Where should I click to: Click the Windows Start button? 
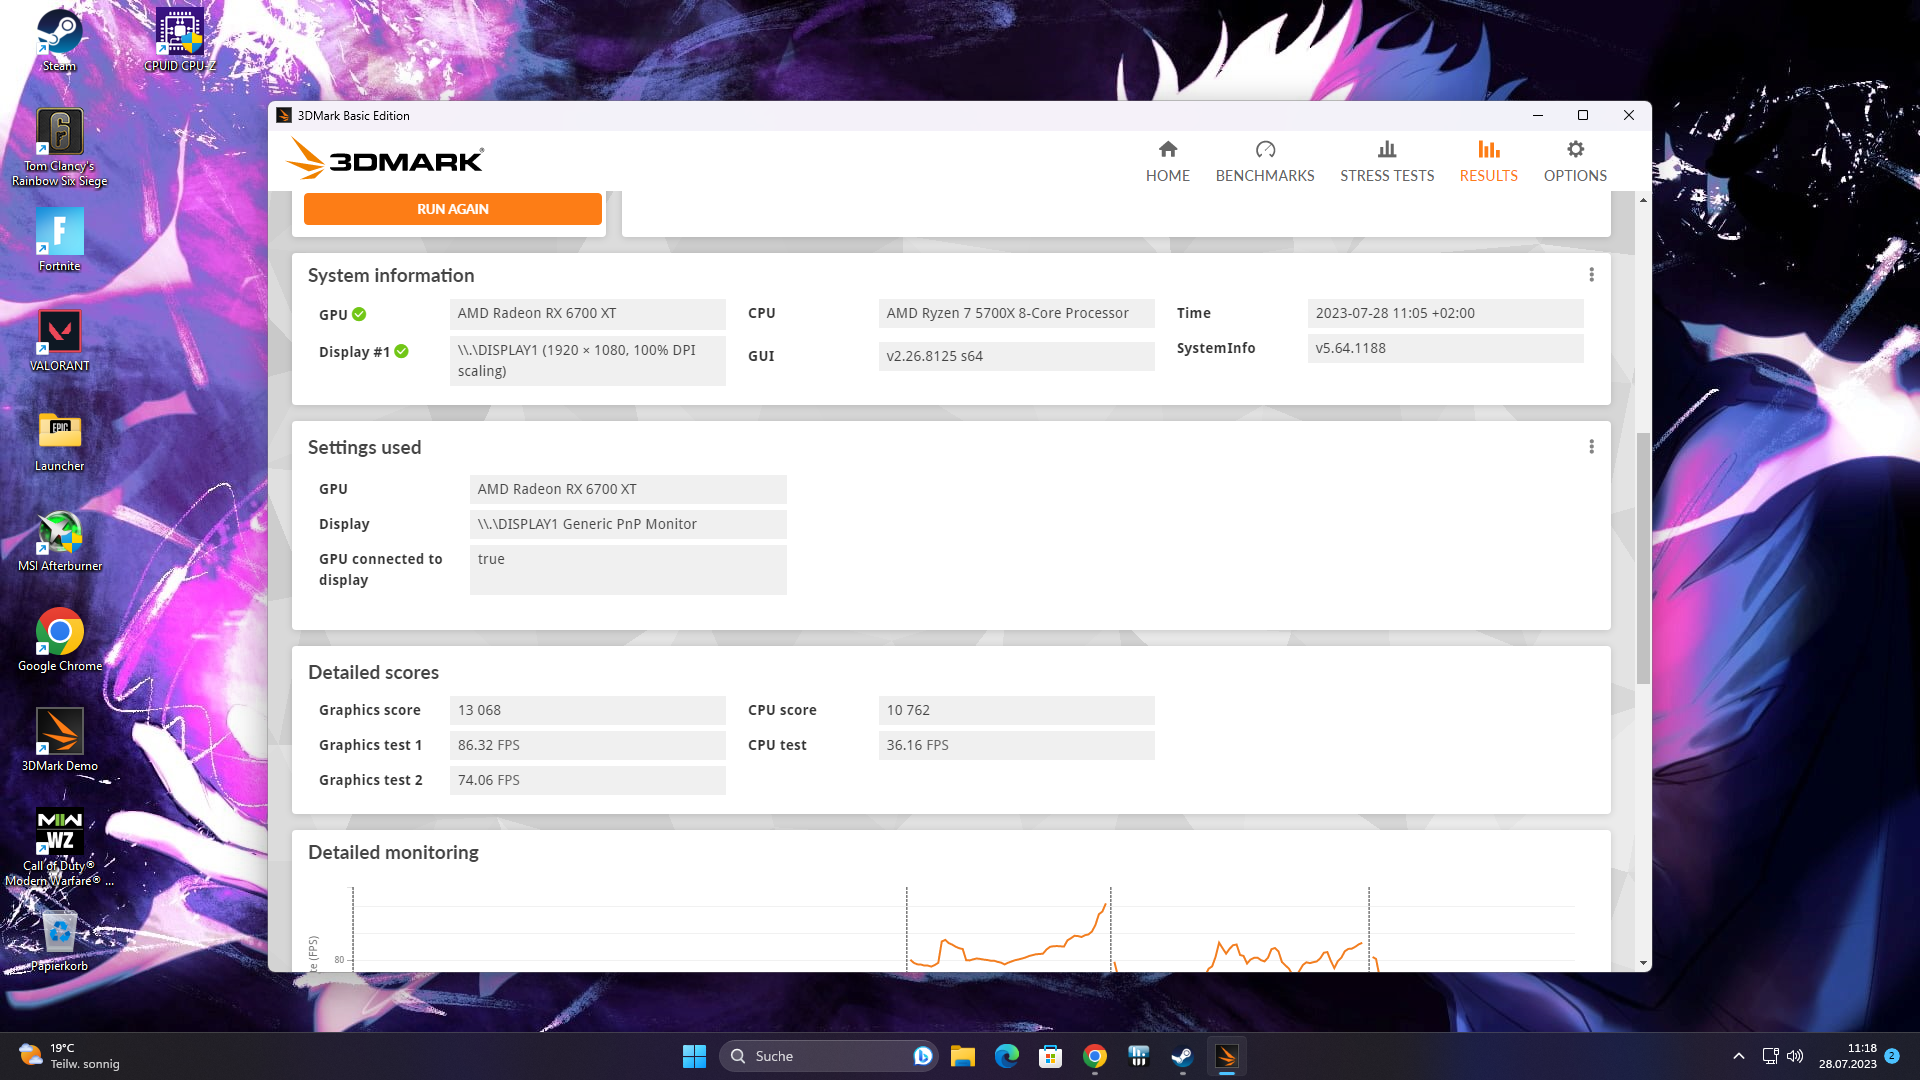click(x=694, y=1056)
